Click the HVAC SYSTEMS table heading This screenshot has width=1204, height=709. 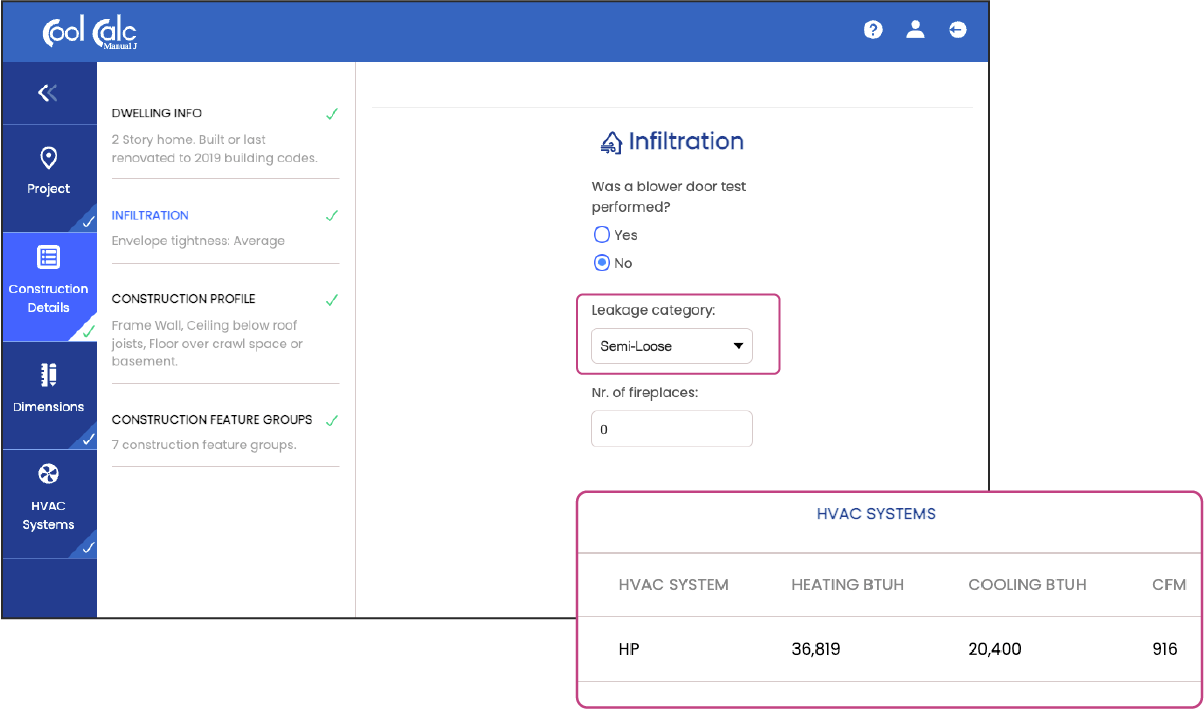point(876,514)
